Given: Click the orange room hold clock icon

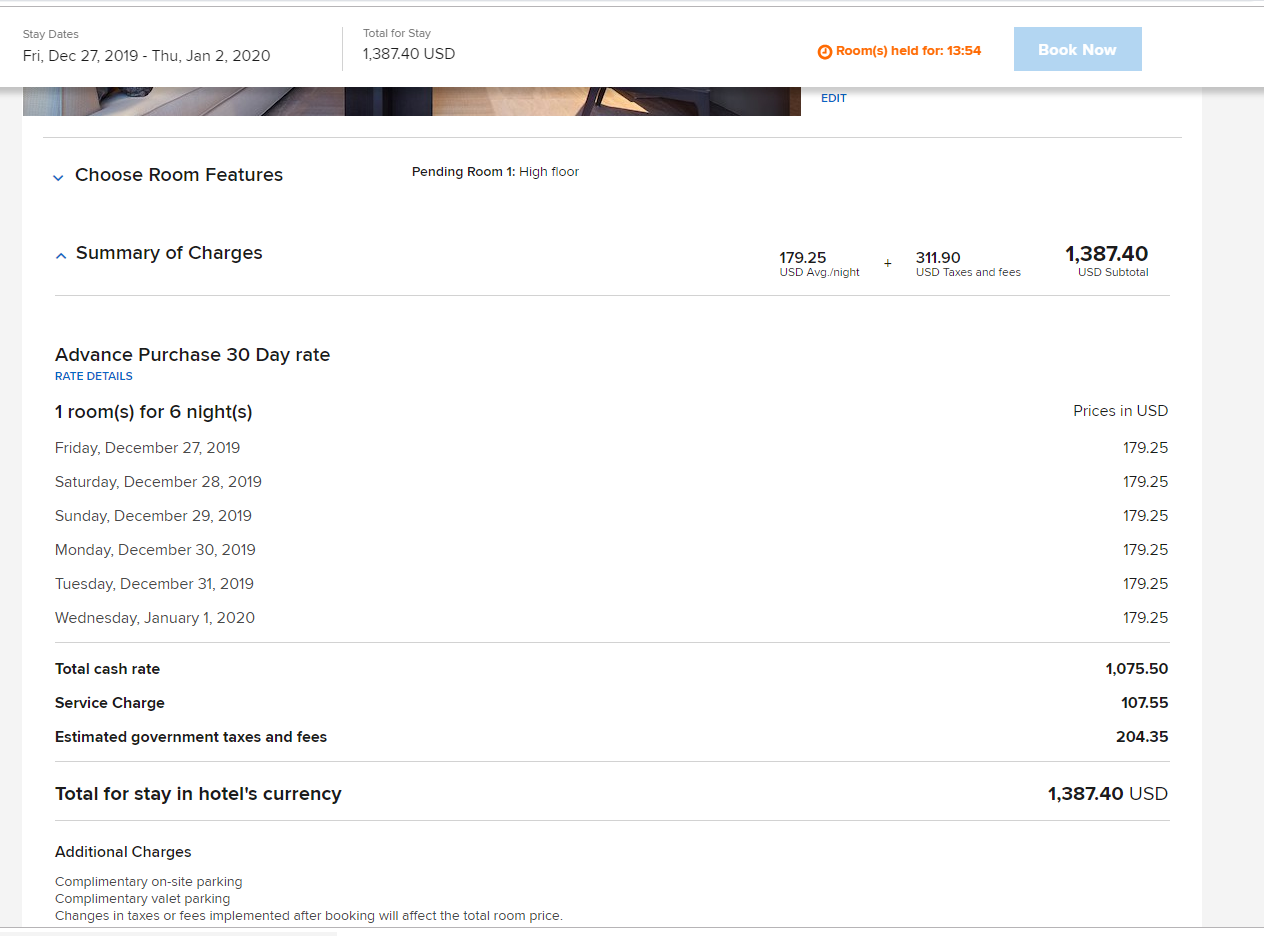Looking at the screenshot, I should 825,51.
